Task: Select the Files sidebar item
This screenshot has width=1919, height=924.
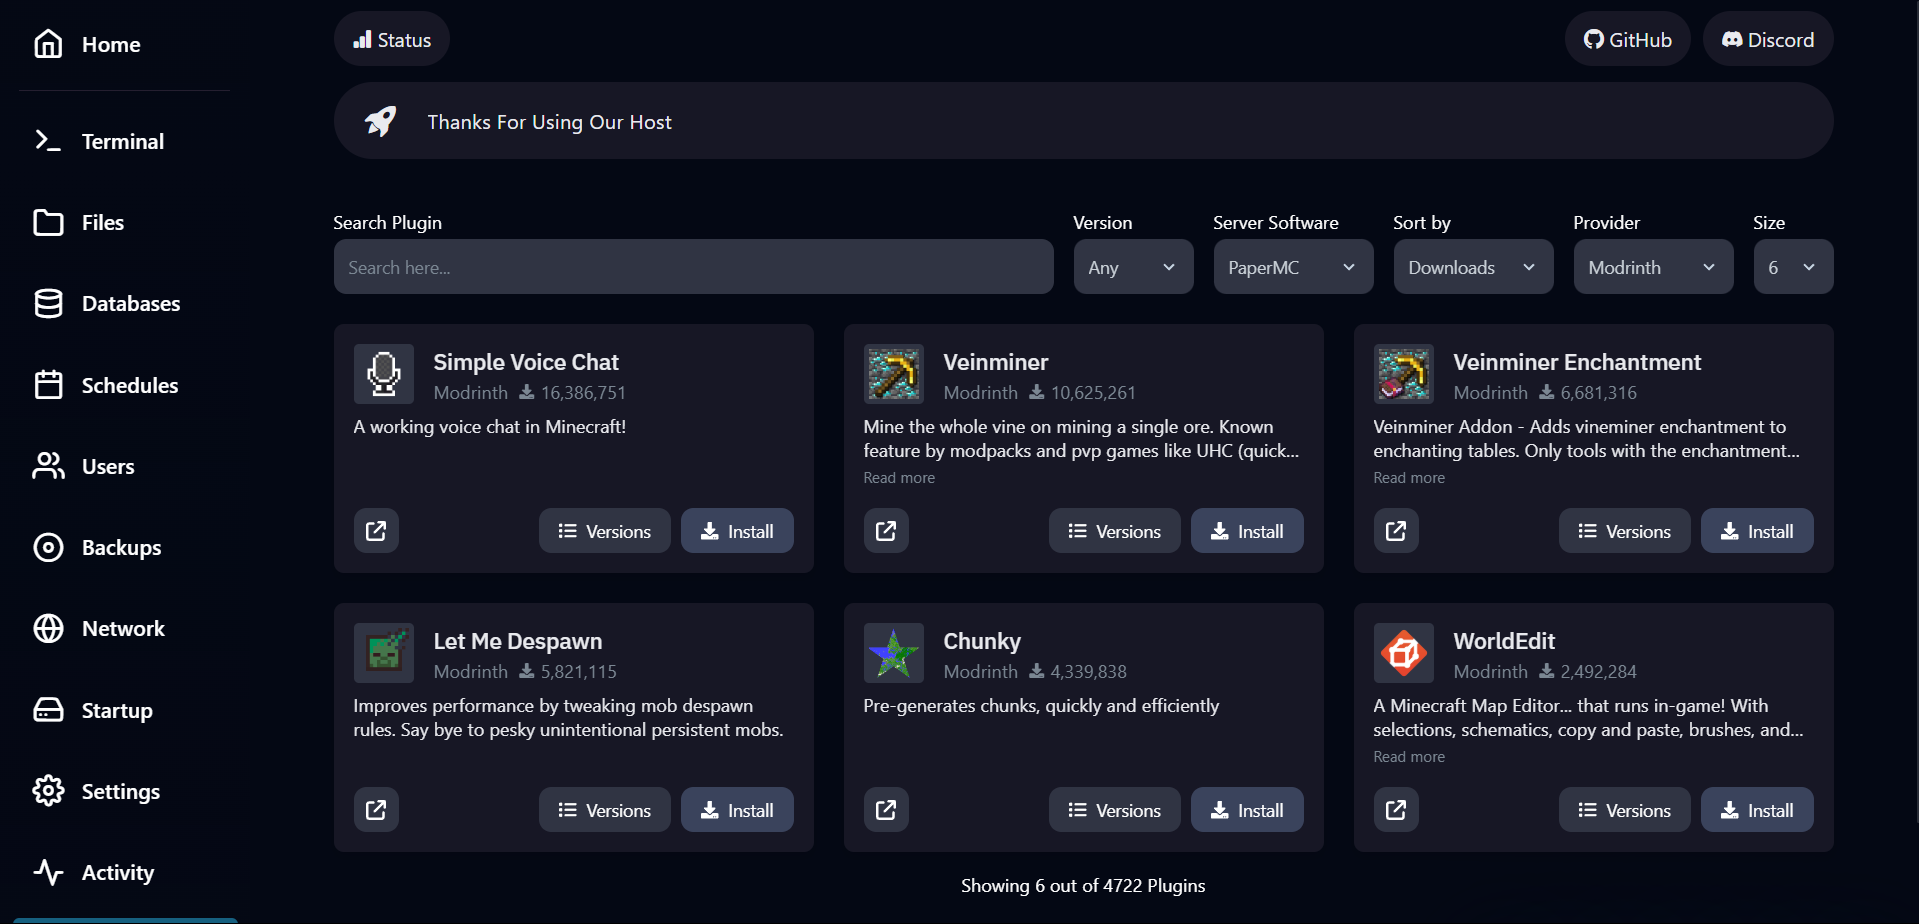Action: pos(102,223)
